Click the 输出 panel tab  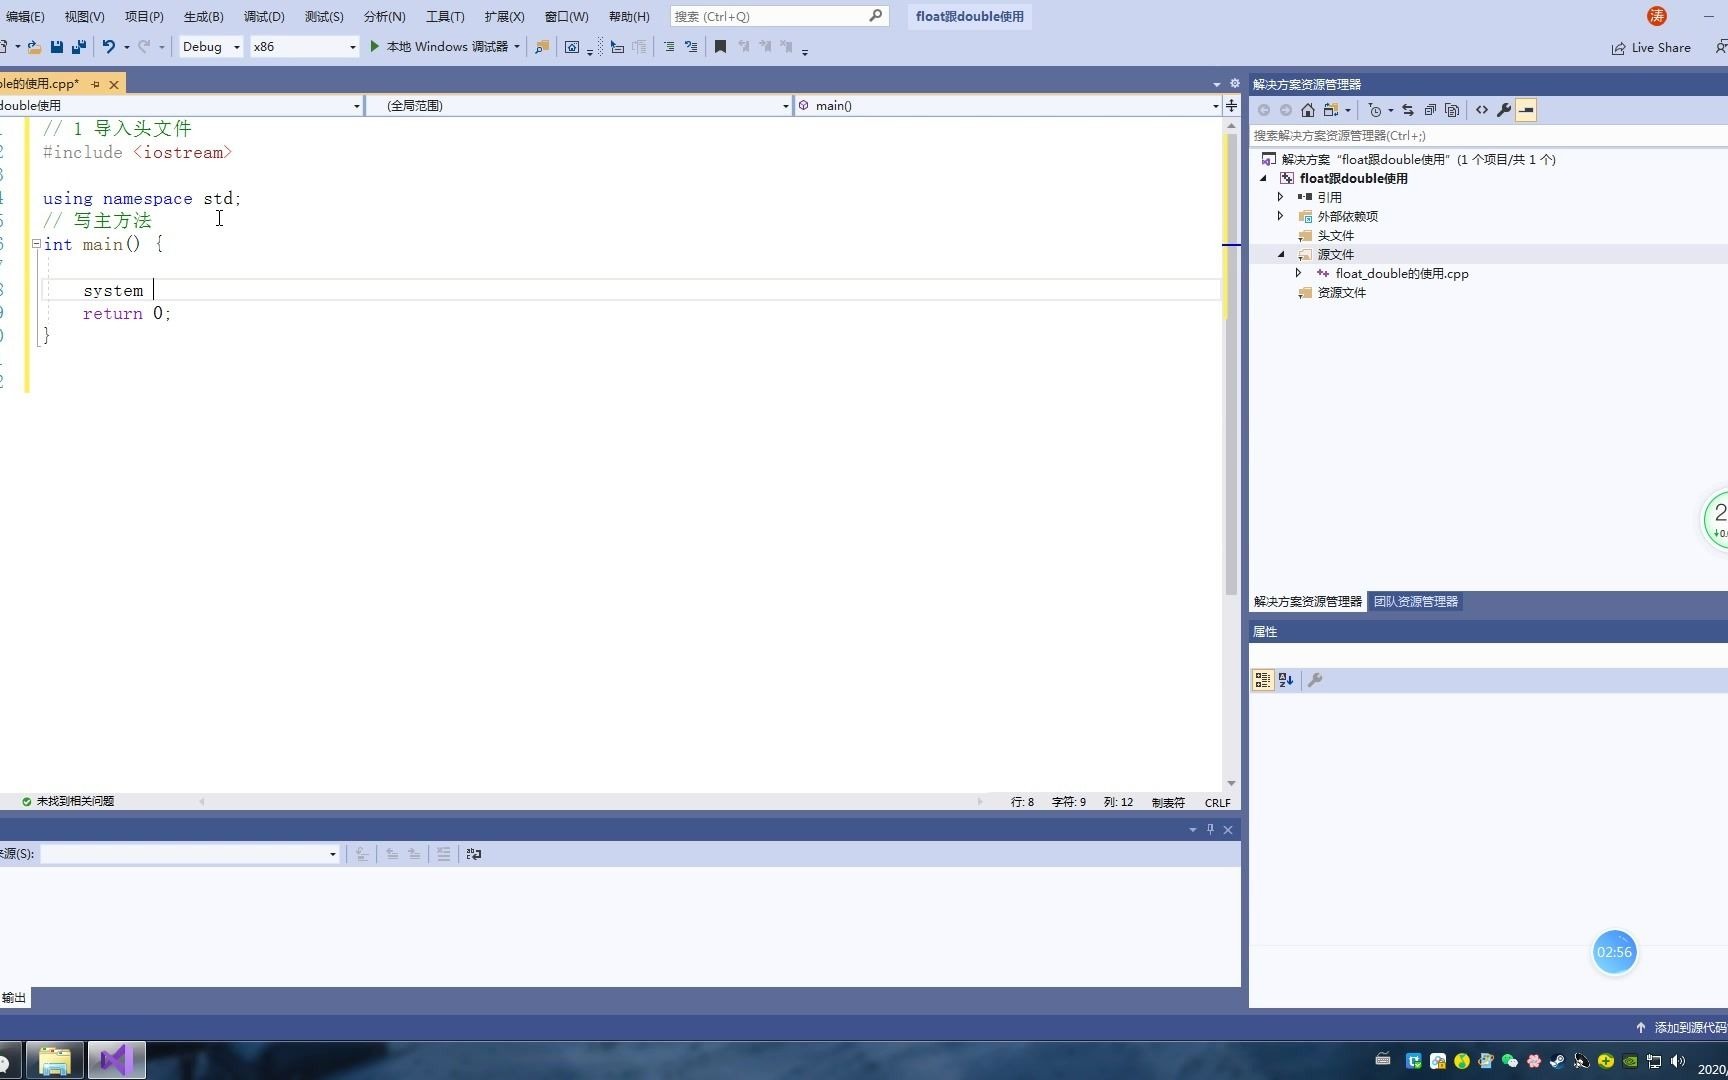[14, 998]
